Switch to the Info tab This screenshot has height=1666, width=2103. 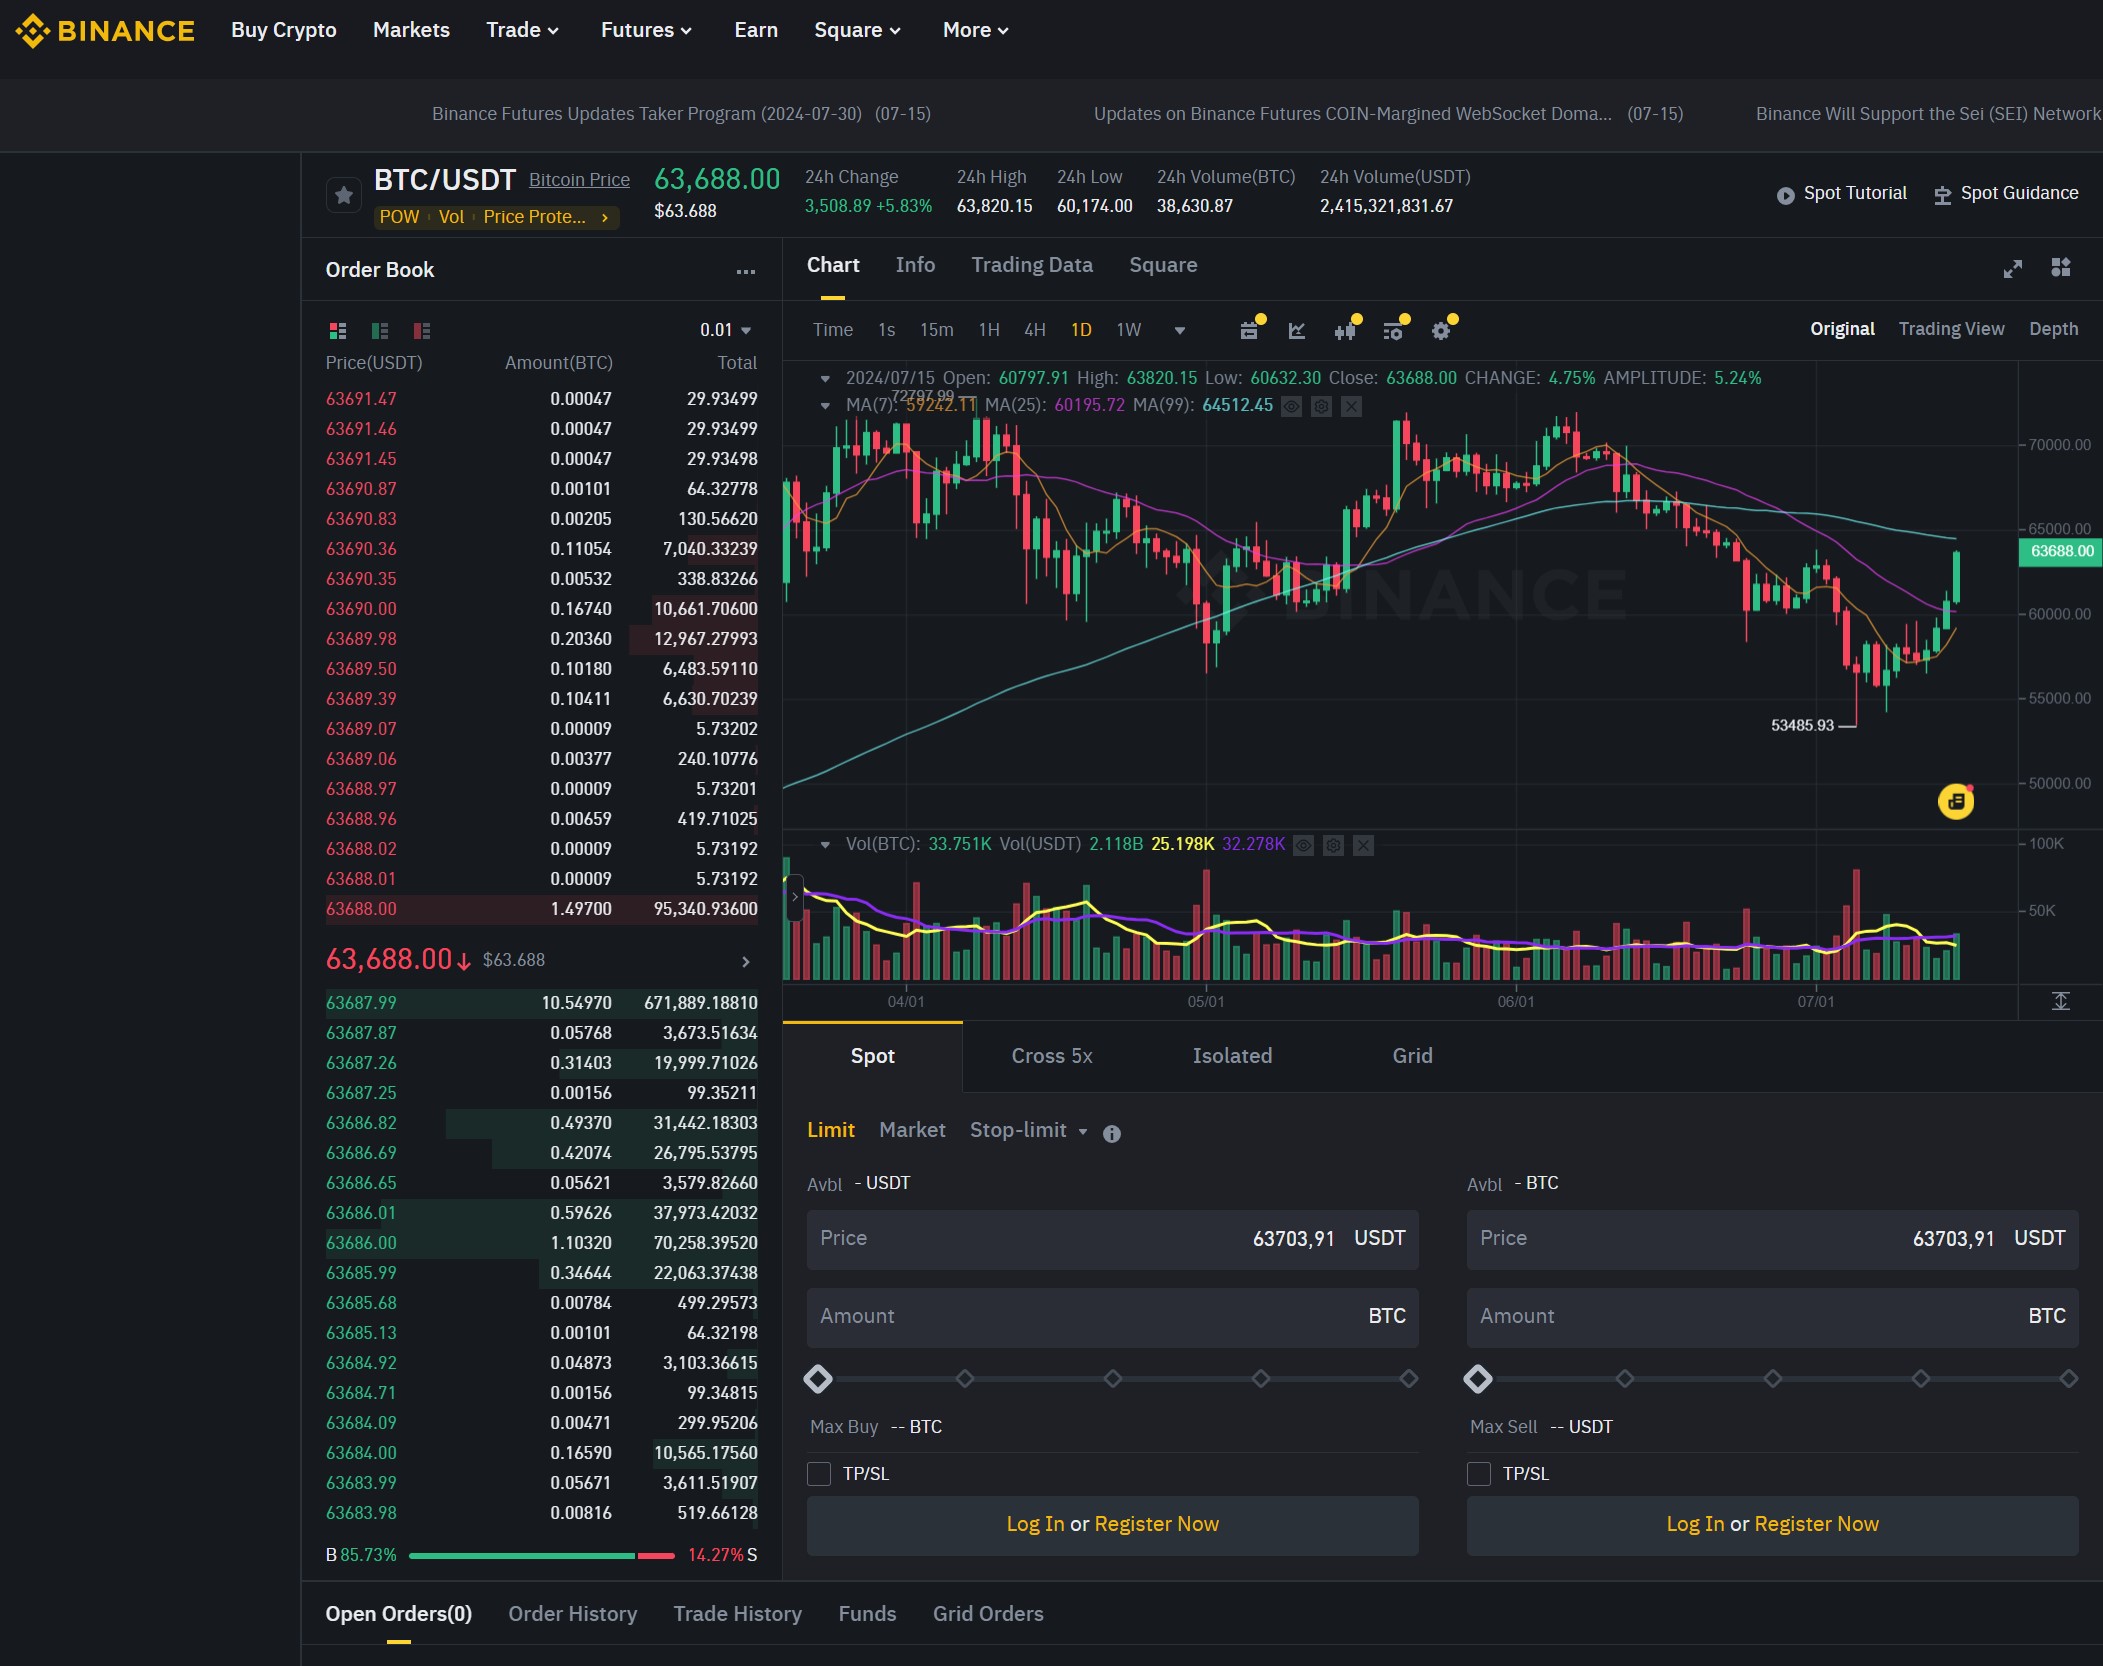click(x=915, y=265)
